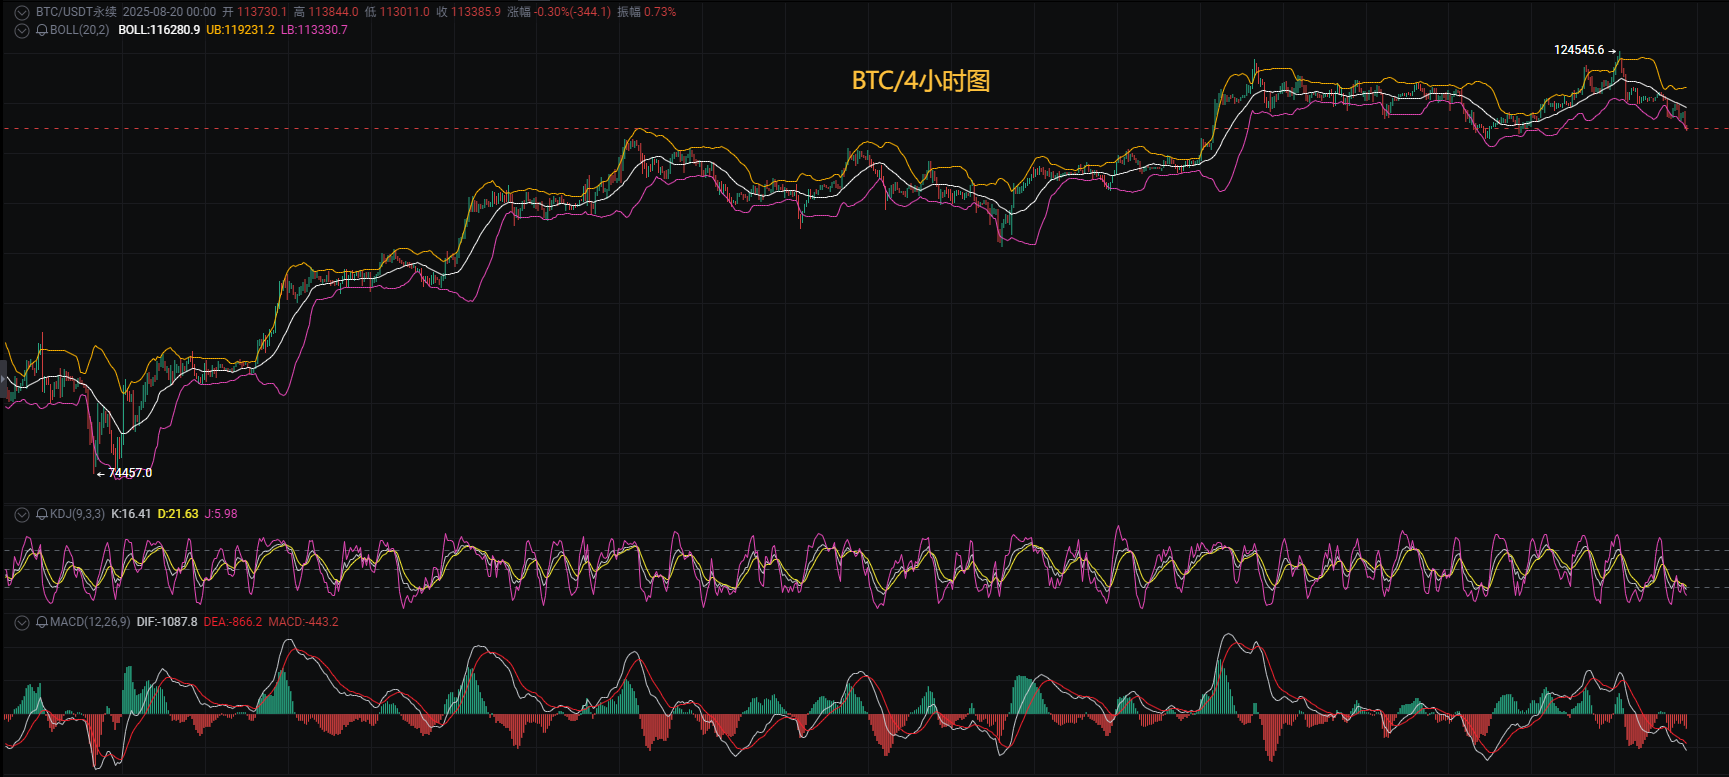
Task: Click the LB:113330.7 lower band value
Action: (314, 30)
